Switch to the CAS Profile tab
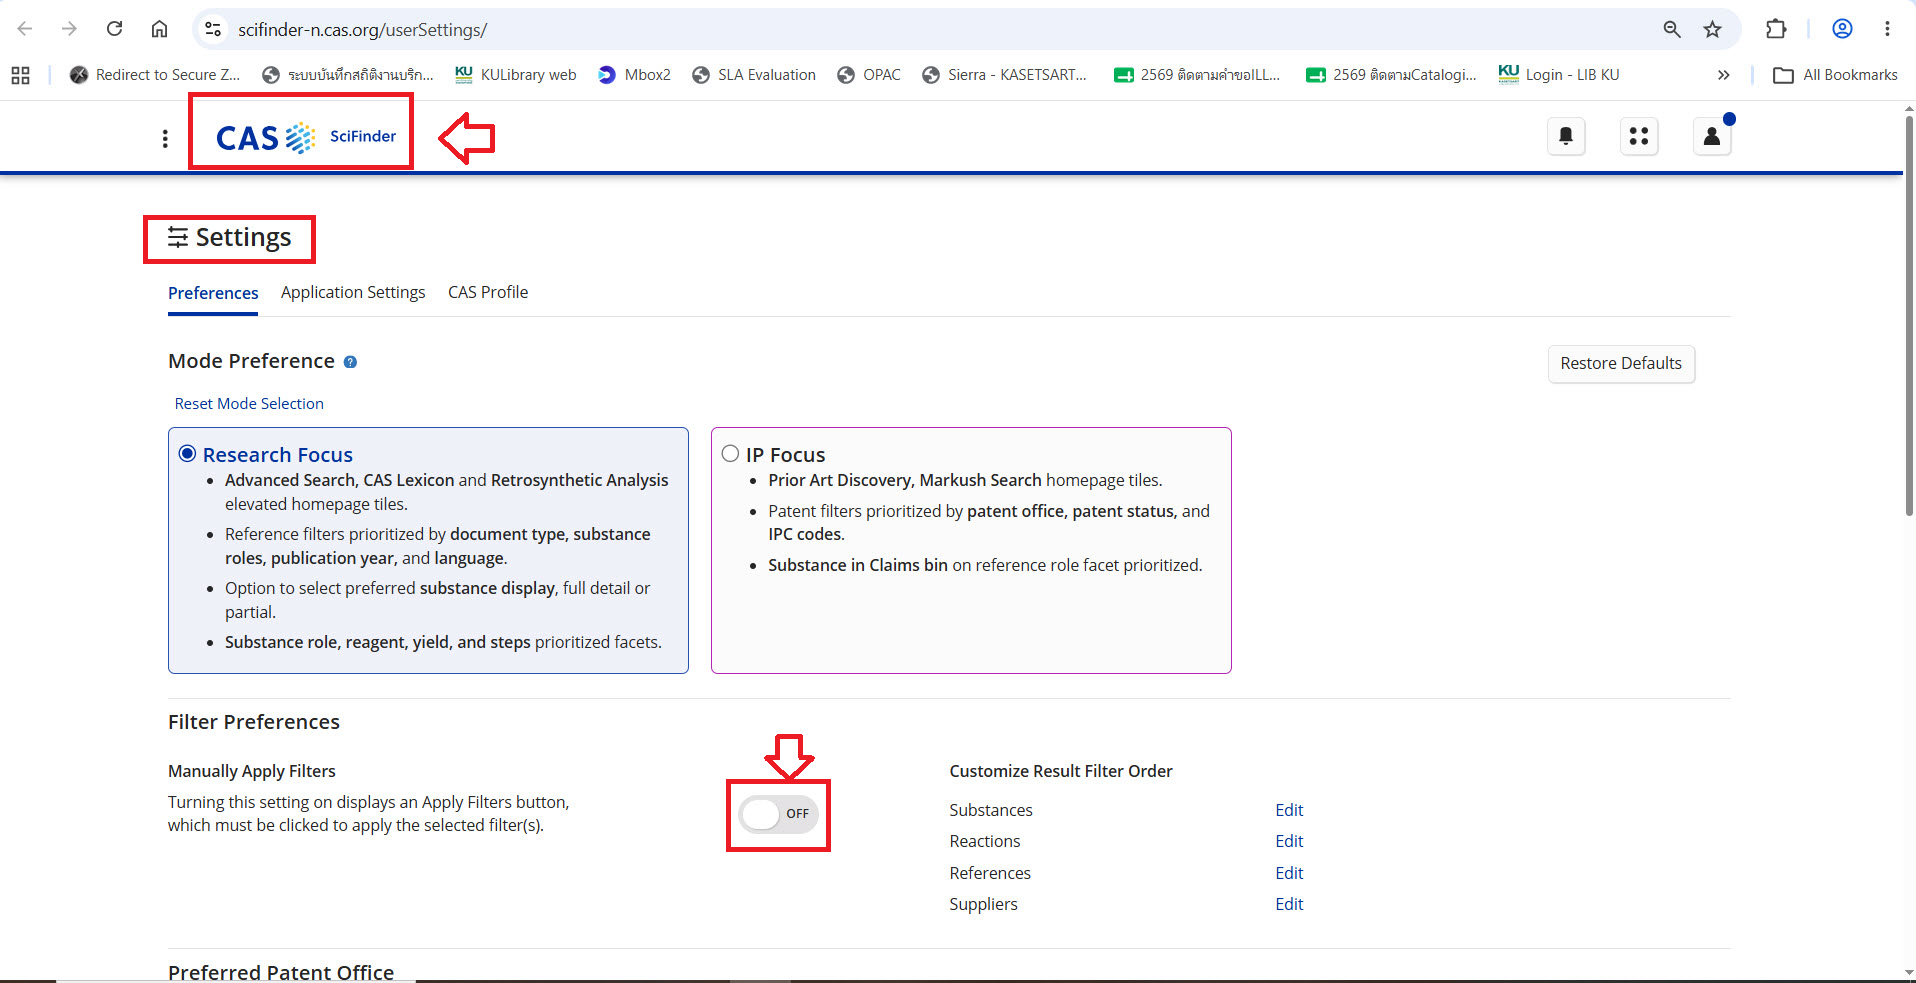 [x=488, y=292]
